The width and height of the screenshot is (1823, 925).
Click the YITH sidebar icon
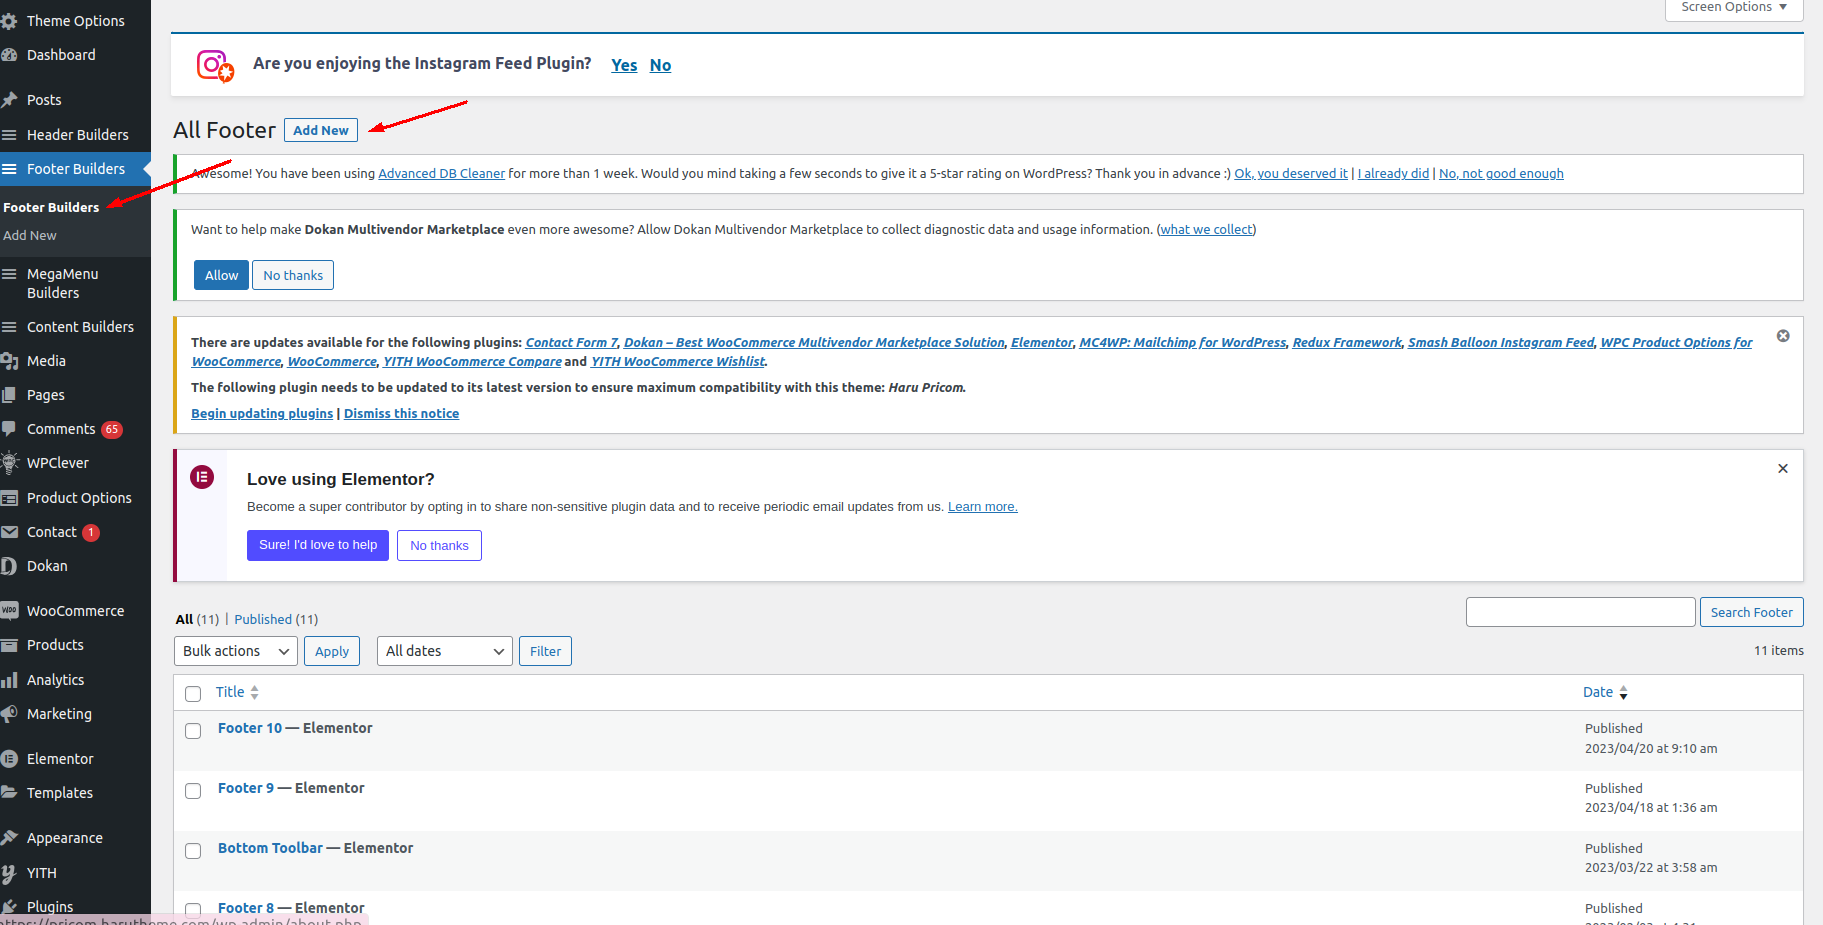tap(9, 873)
